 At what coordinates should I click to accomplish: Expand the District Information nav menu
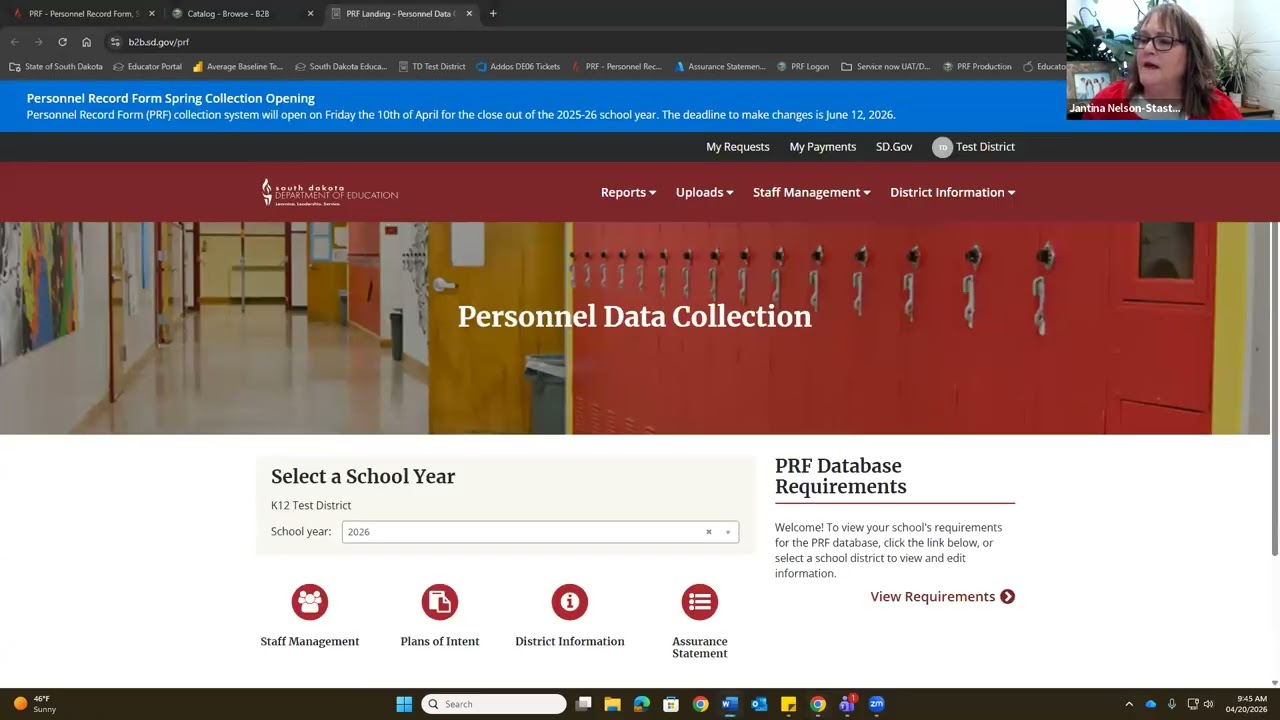pos(952,192)
